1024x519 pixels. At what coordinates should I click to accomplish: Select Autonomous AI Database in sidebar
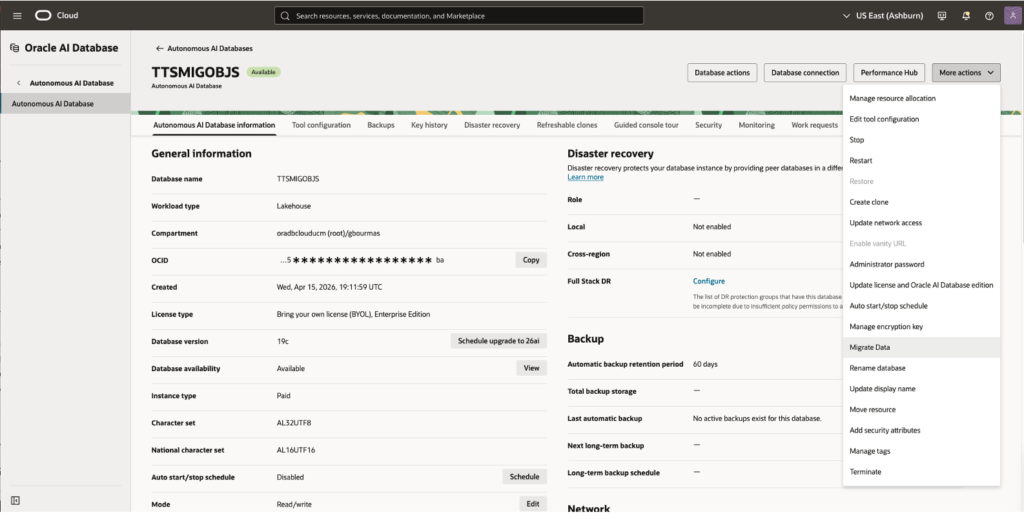pos(65,104)
